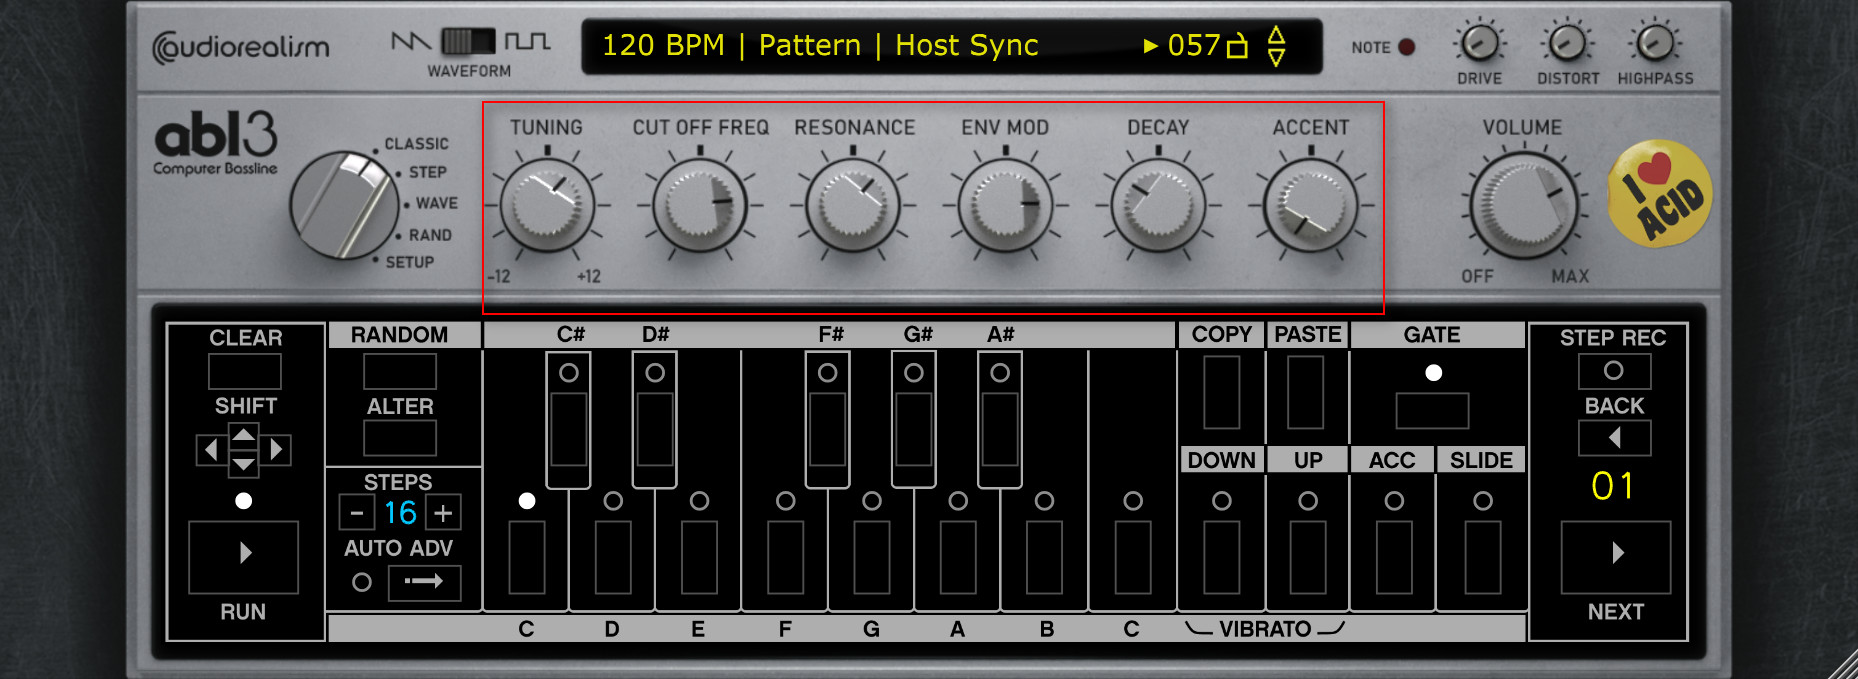
Task: Click the mode selector rotary knob
Action: coord(344,205)
